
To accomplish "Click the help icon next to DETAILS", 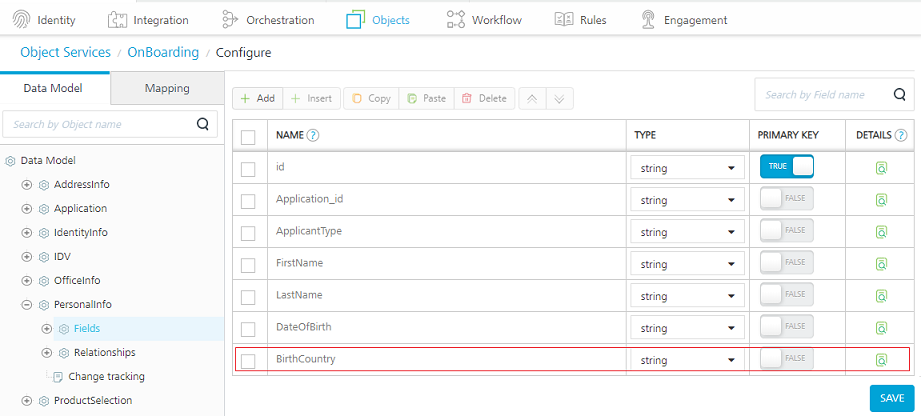I will [901, 135].
